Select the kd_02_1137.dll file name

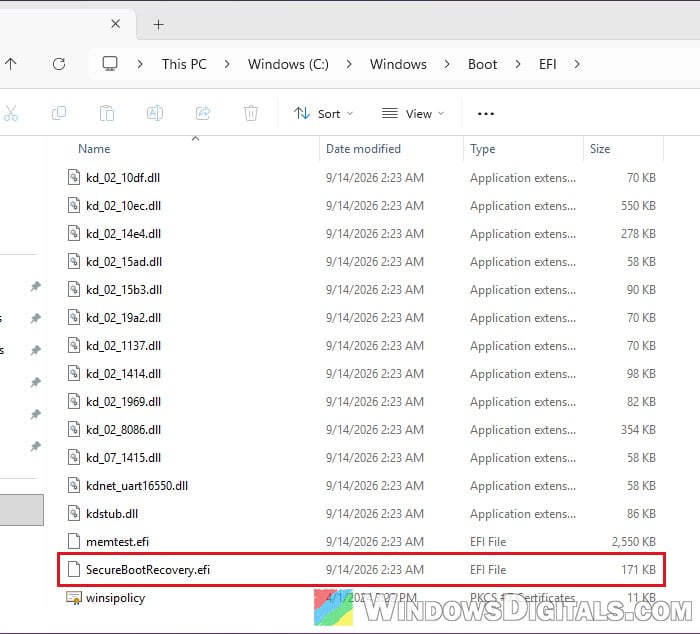click(124, 346)
